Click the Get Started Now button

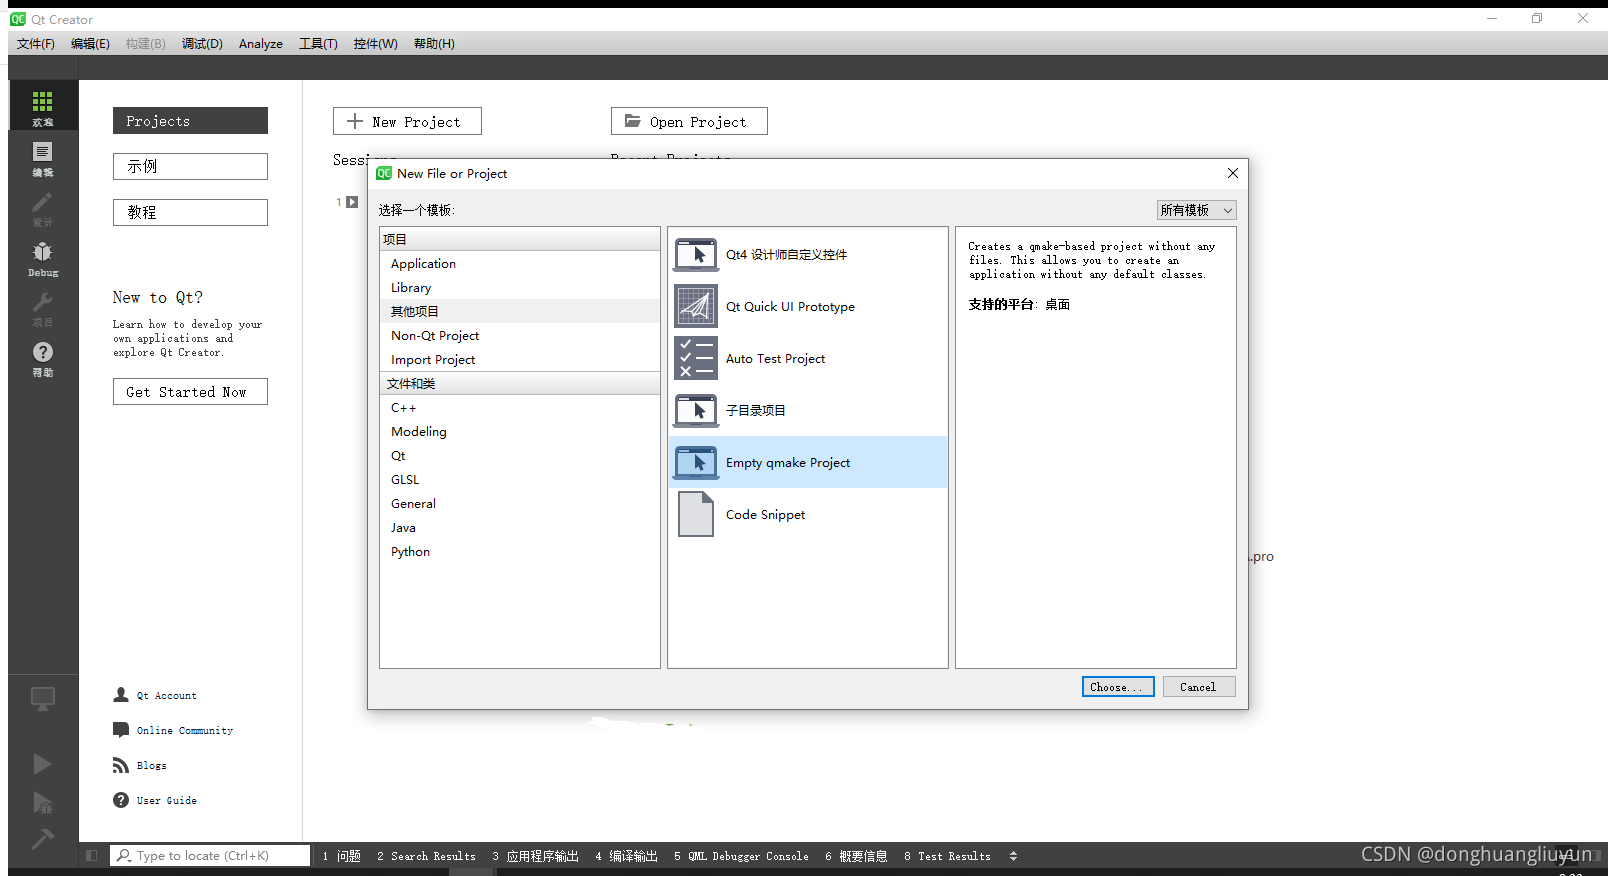190,392
